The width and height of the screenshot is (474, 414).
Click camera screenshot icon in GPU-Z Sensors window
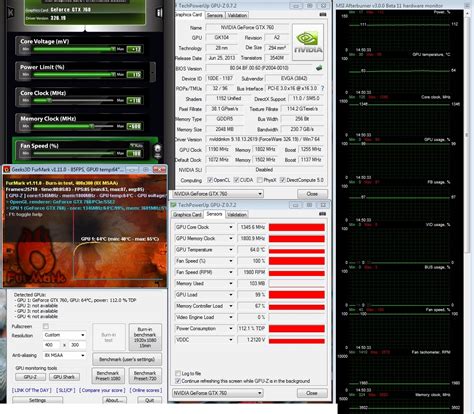322,214
